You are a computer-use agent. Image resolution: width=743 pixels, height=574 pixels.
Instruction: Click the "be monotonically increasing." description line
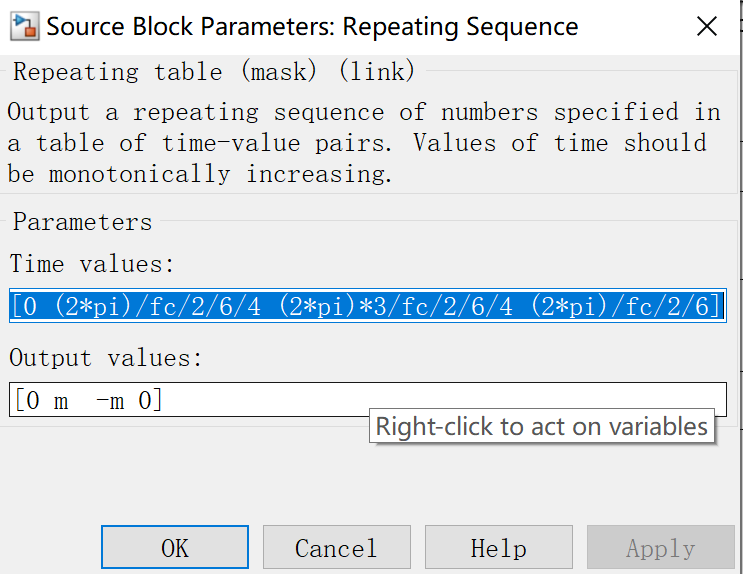click(x=200, y=173)
